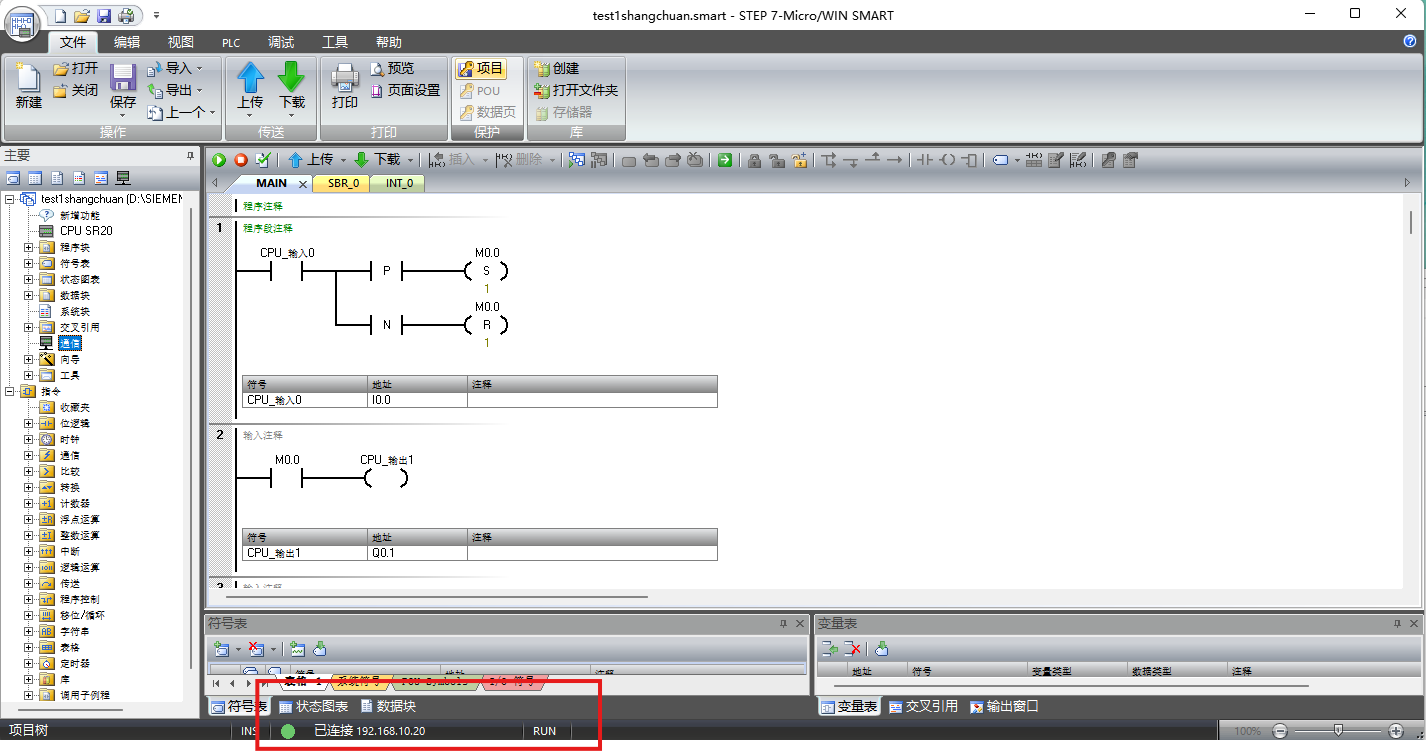Image resolution: width=1426 pixels, height=751 pixels.
Task: Switch to the 数据块 bottom panel tab
Action: click(x=388, y=706)
